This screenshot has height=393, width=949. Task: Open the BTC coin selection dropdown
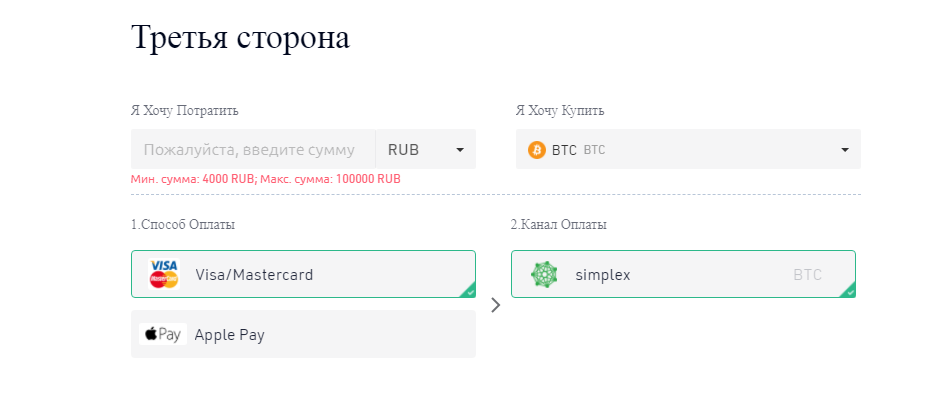coord(688,149)
